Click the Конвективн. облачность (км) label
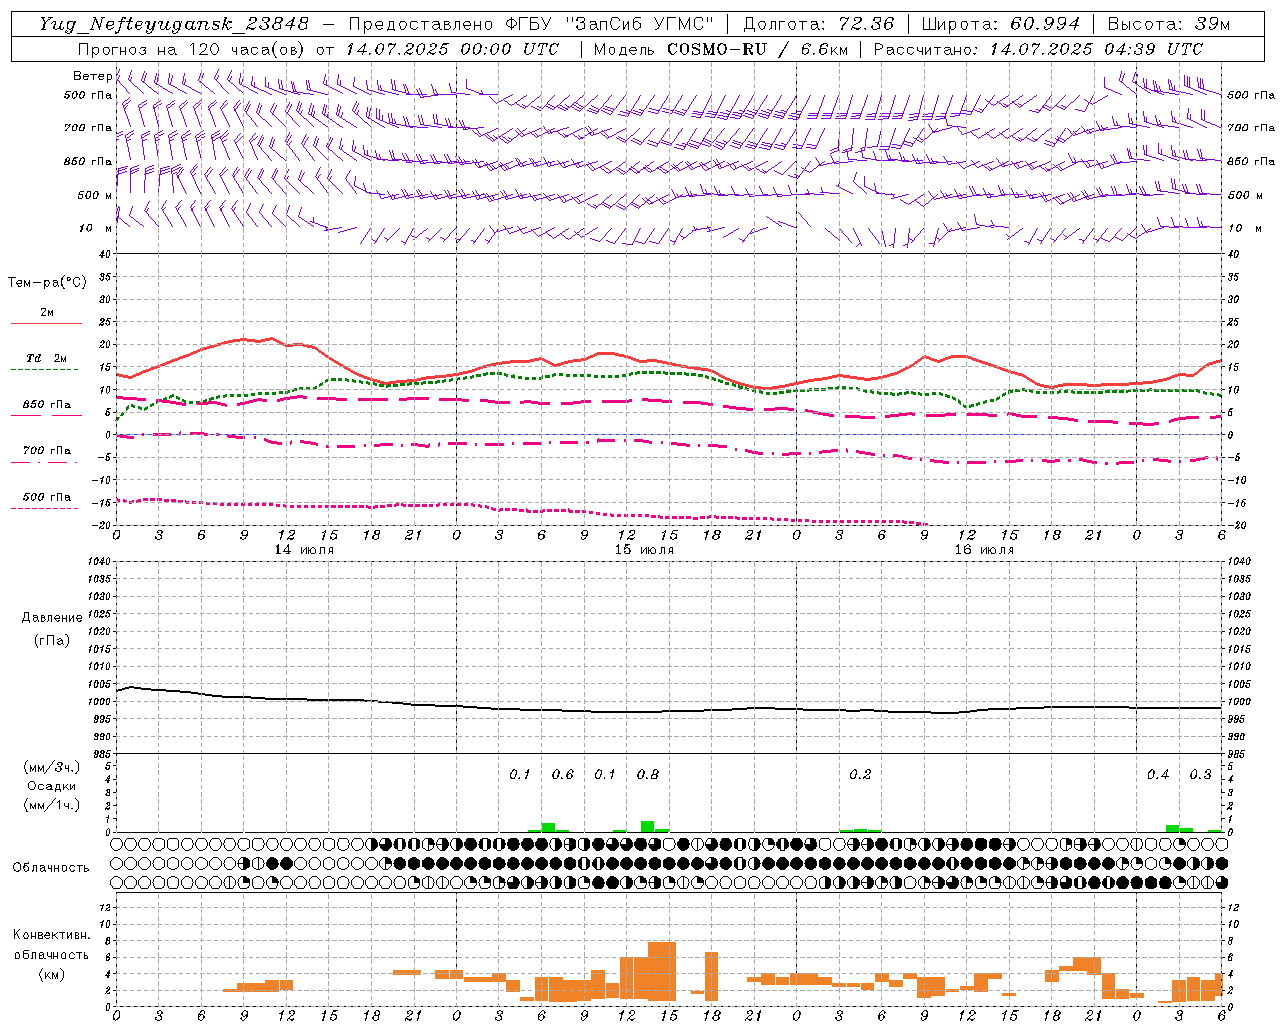The image size is (1280, 1024). tap(51, 954)
